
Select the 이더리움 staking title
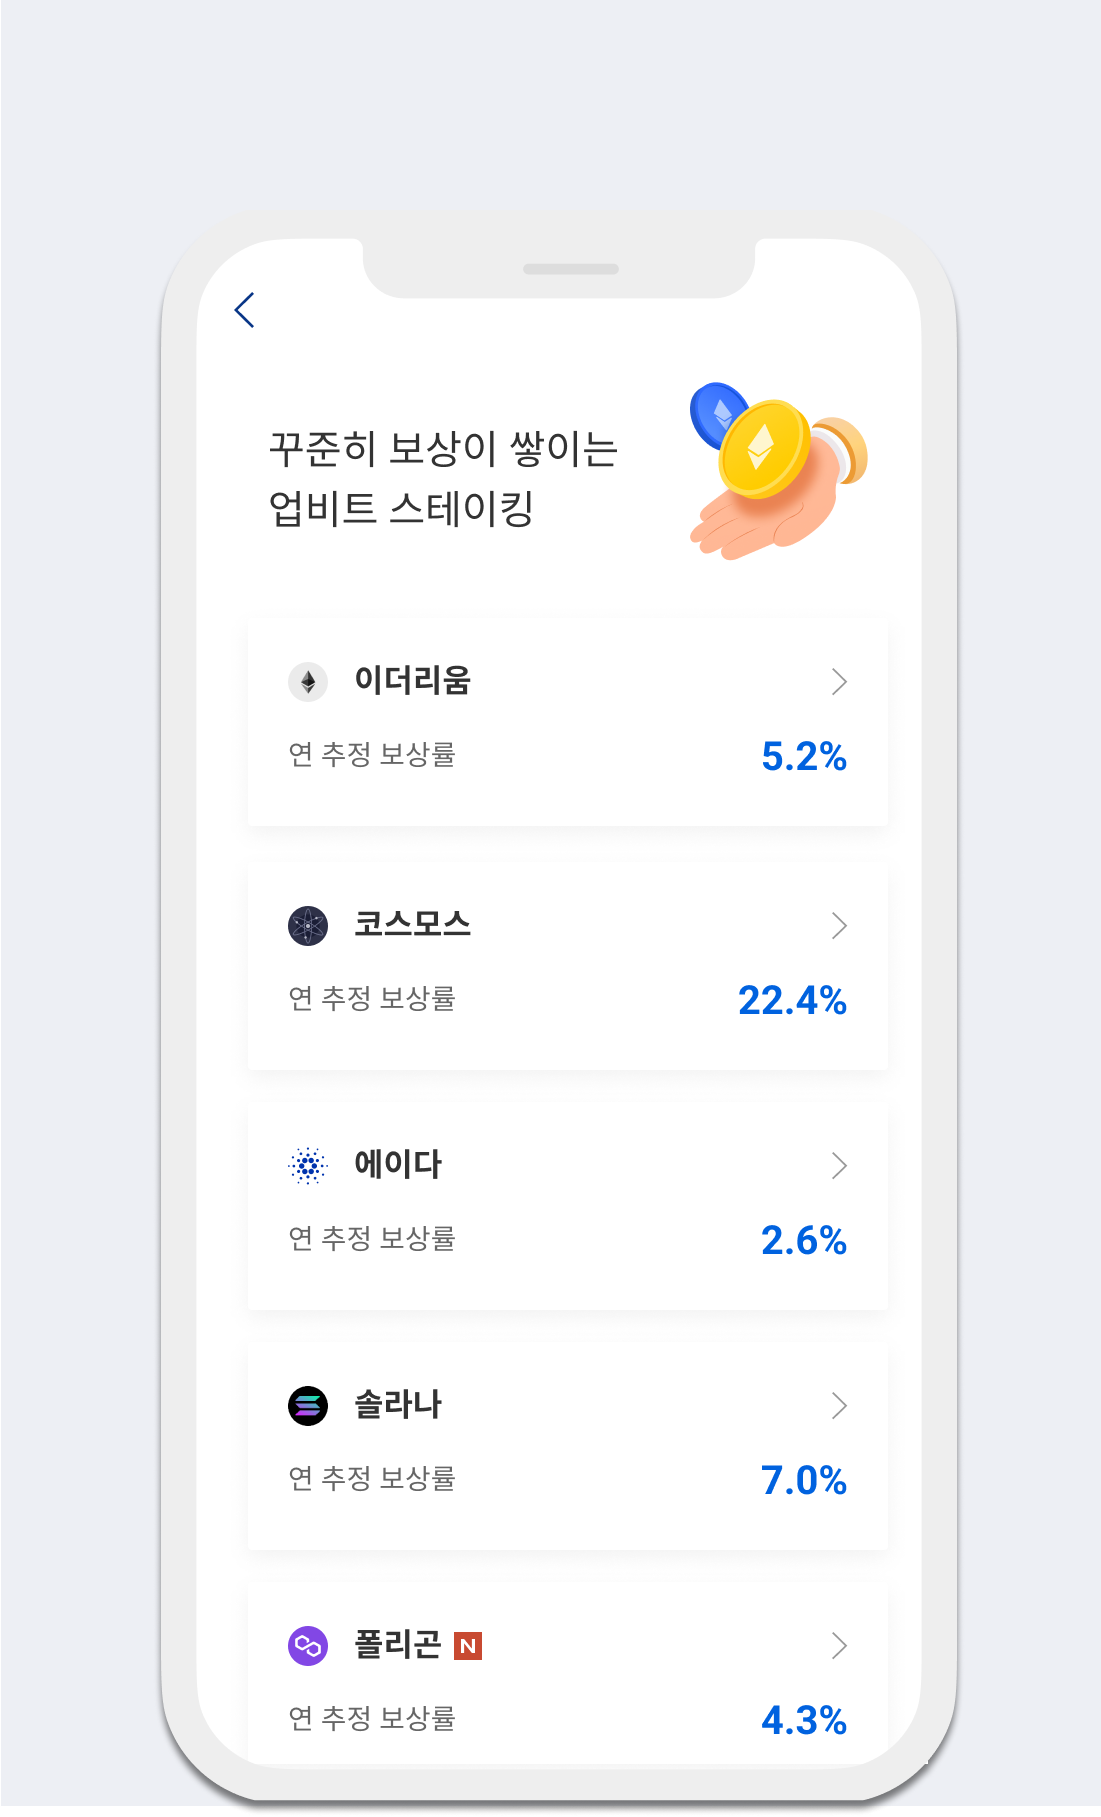click(x=412, y=681)
